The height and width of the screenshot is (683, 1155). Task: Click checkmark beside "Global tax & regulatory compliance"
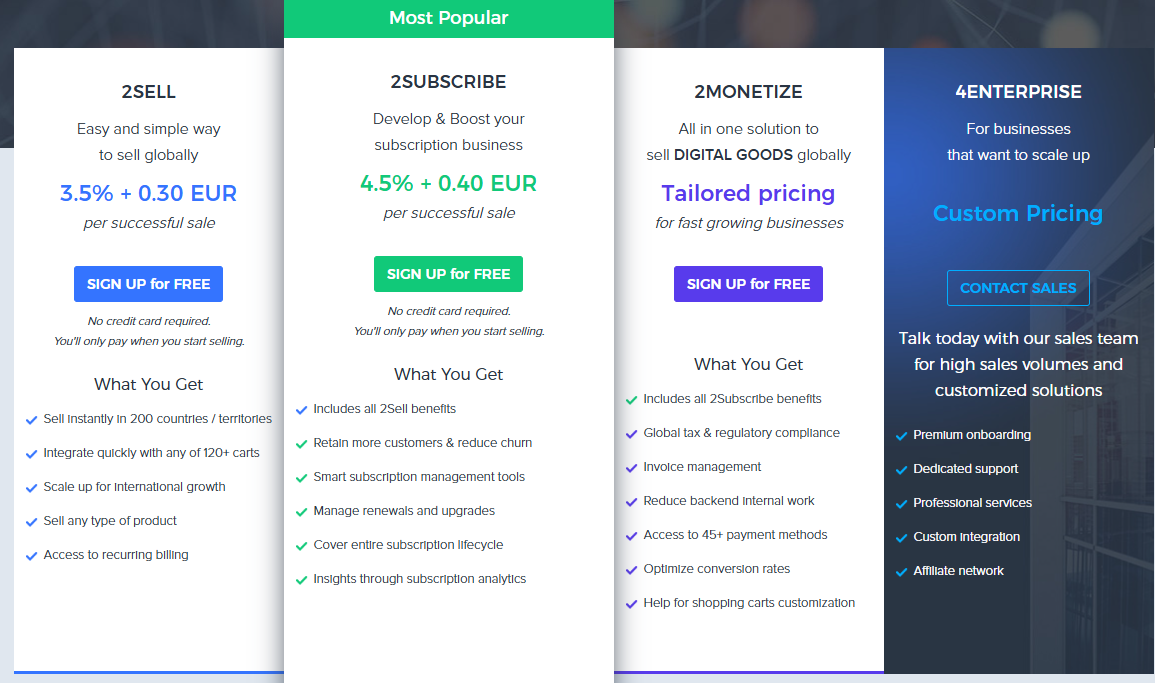click(631, 434)
